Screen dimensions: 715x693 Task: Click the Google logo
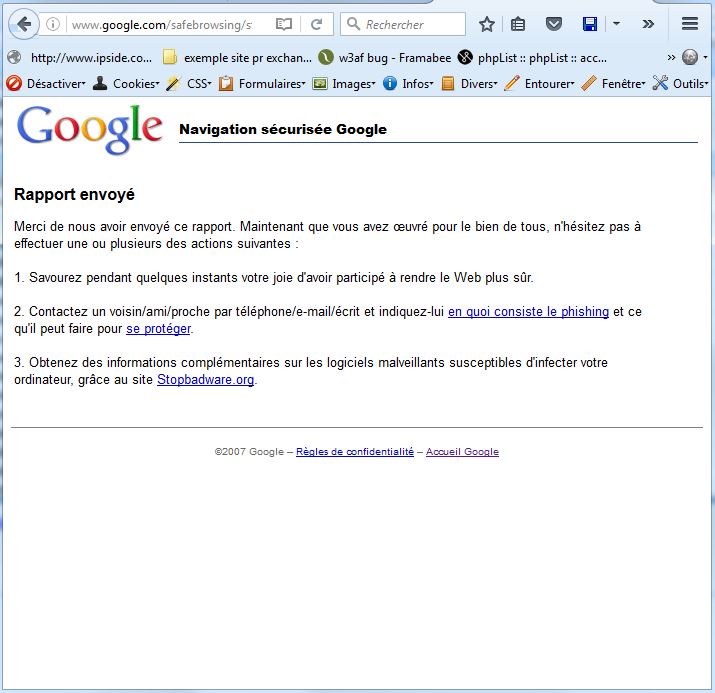point(89,129)
